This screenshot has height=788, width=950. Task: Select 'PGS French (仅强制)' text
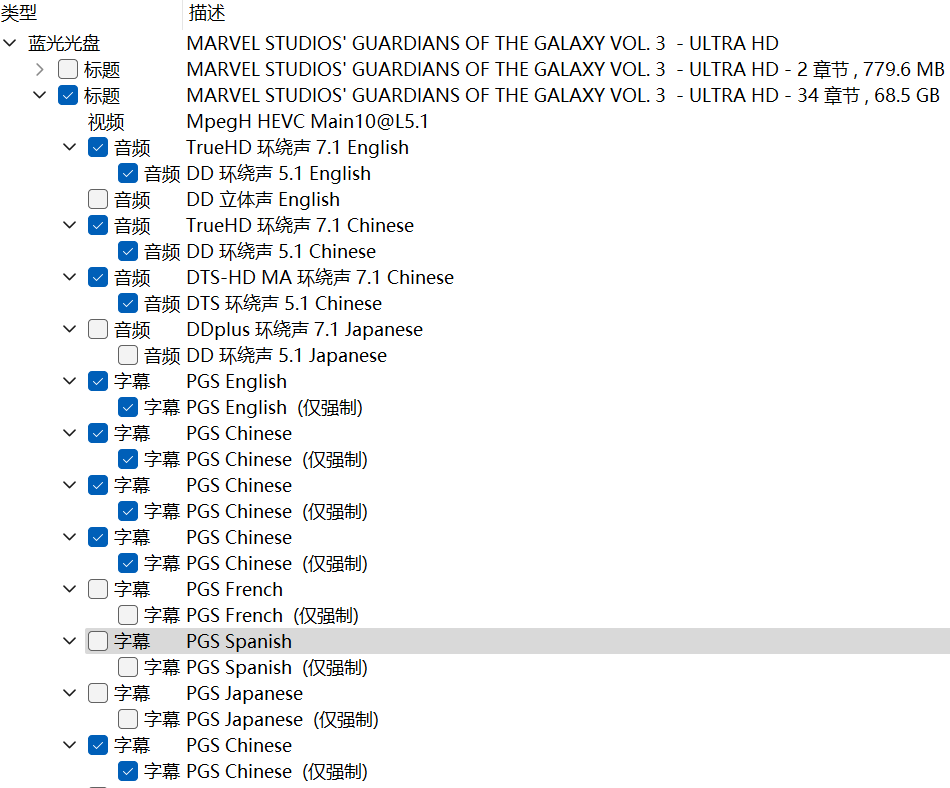[273, 615]
